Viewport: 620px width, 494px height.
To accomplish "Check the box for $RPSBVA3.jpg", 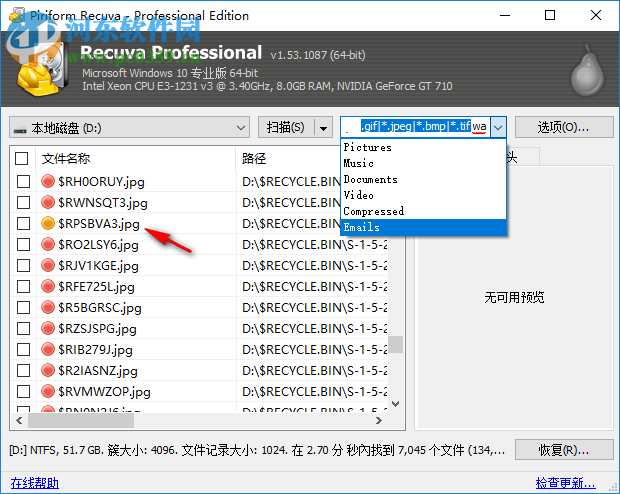I will coord(23,223).
